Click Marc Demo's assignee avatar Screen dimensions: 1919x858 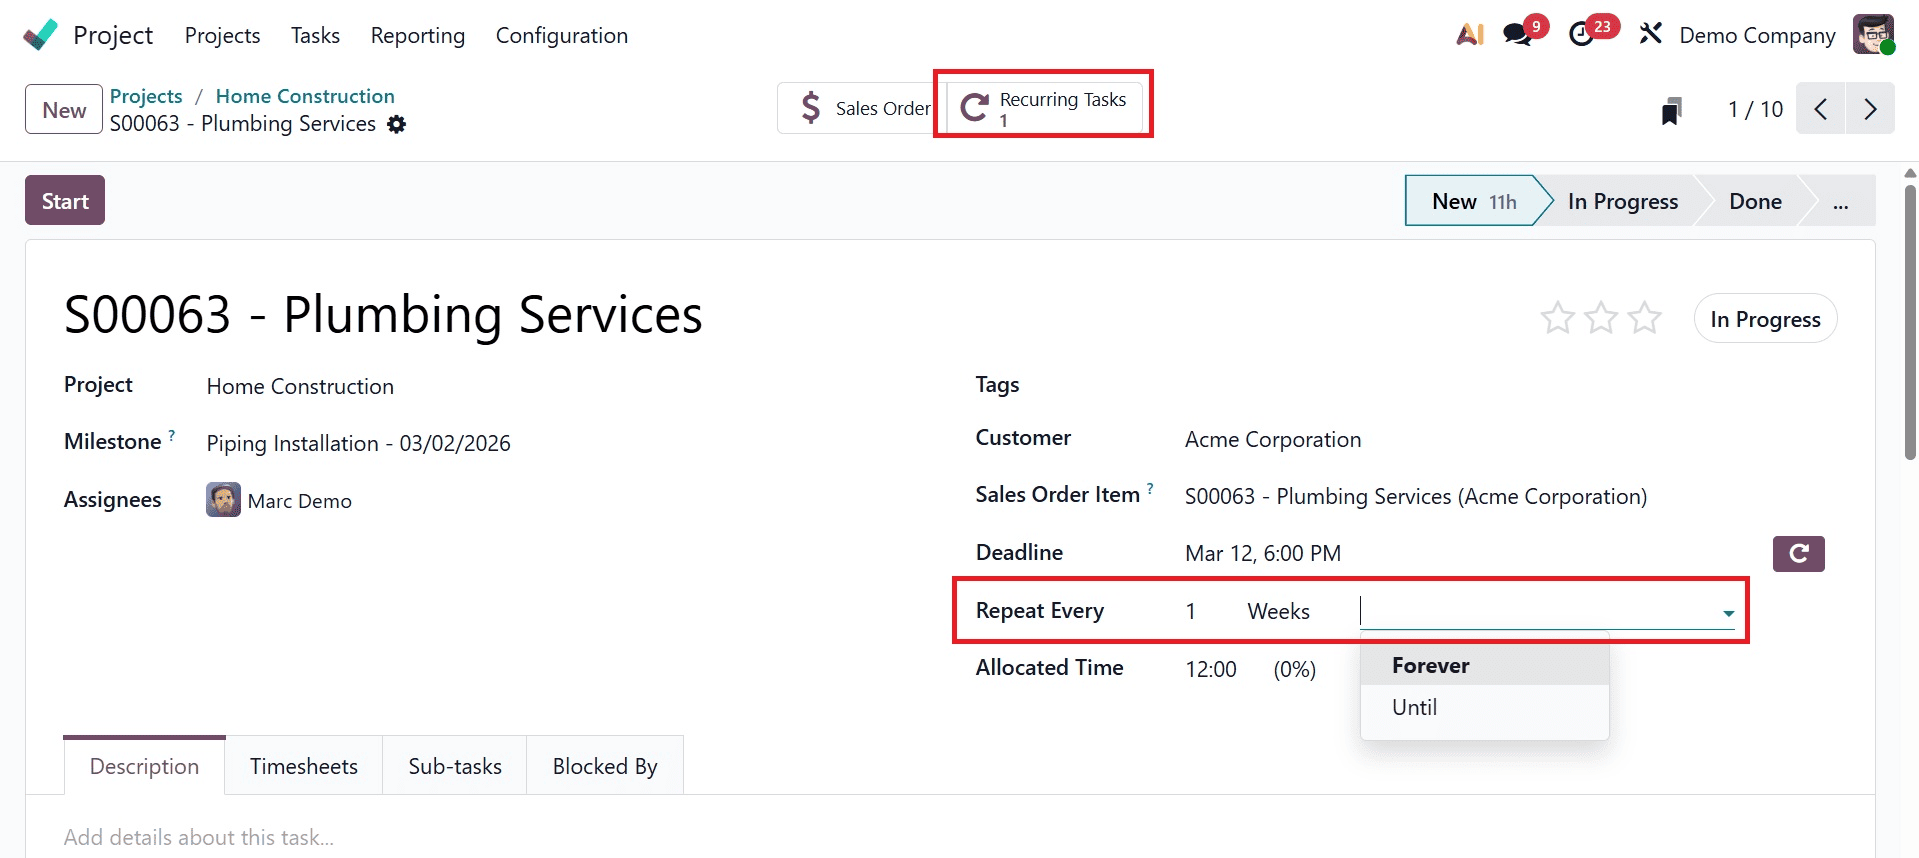(223, 500)
